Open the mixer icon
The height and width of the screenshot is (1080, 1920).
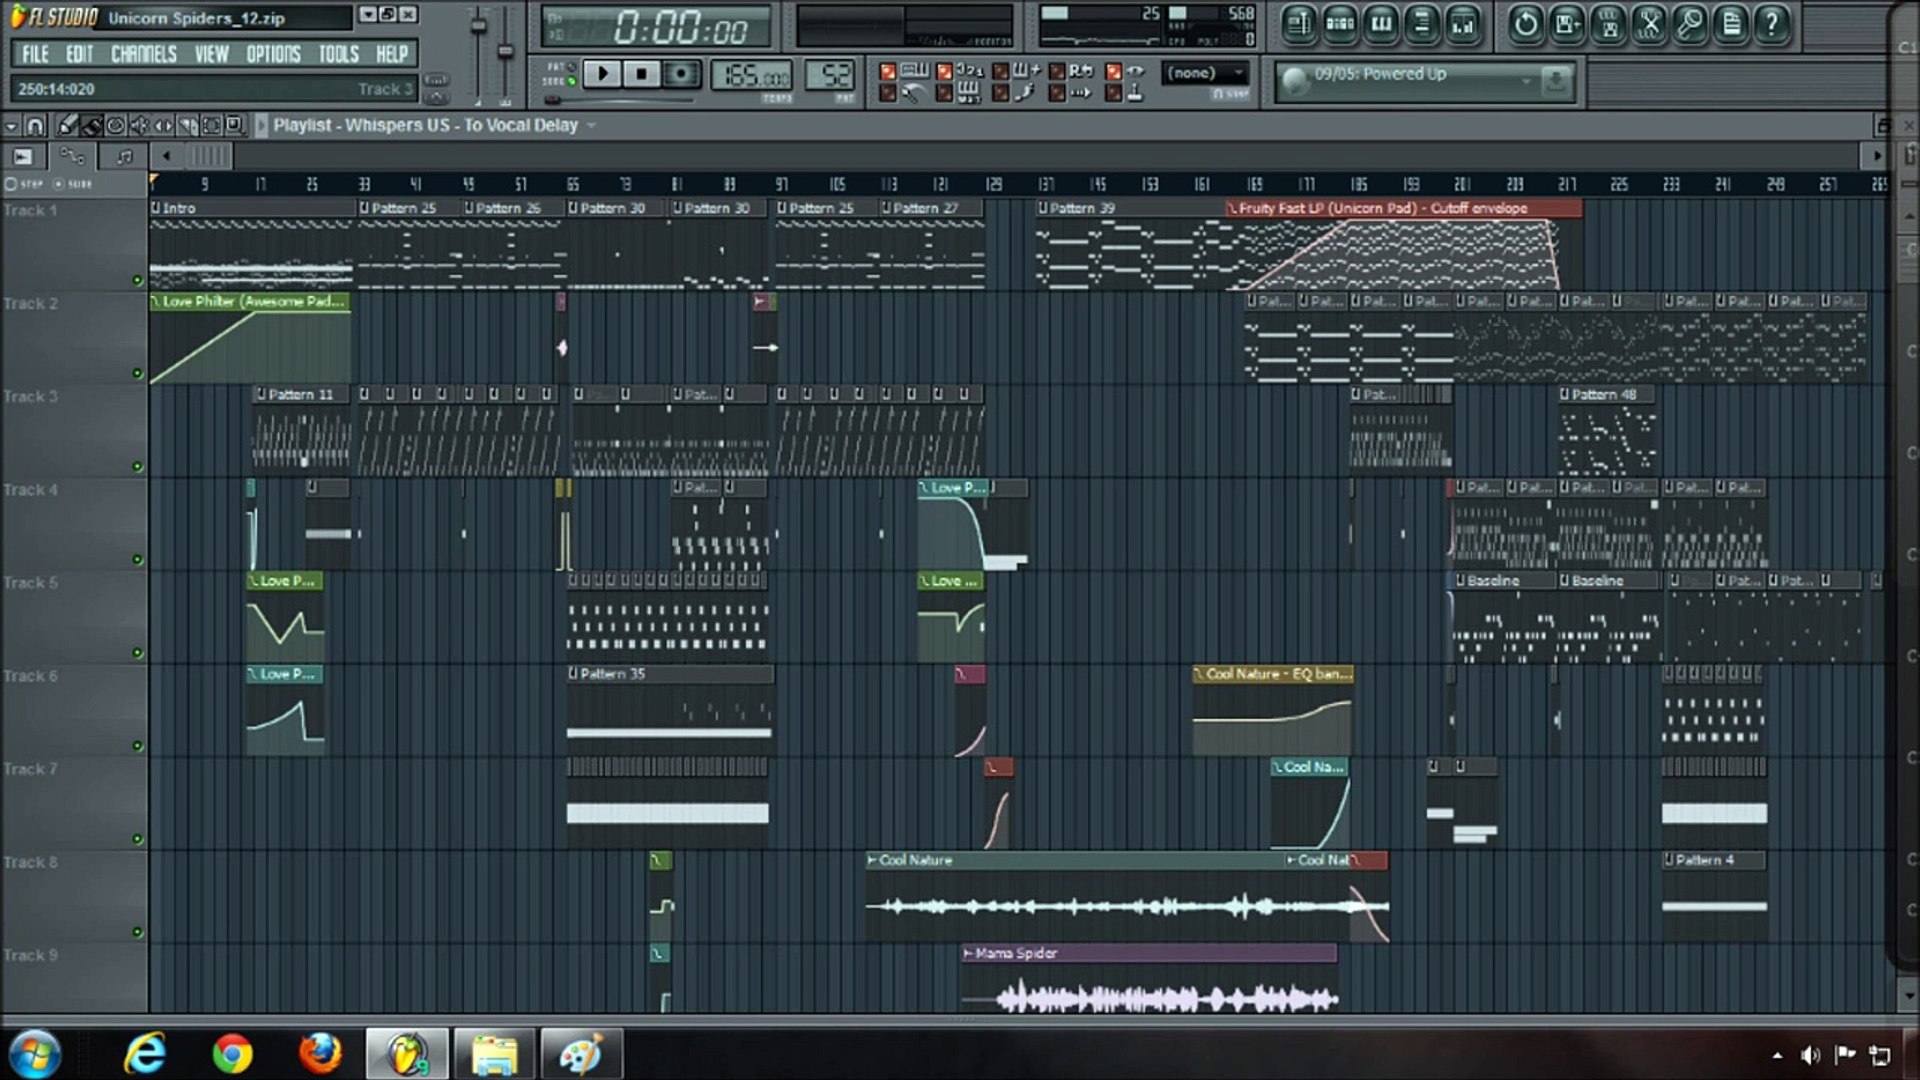1462,24
